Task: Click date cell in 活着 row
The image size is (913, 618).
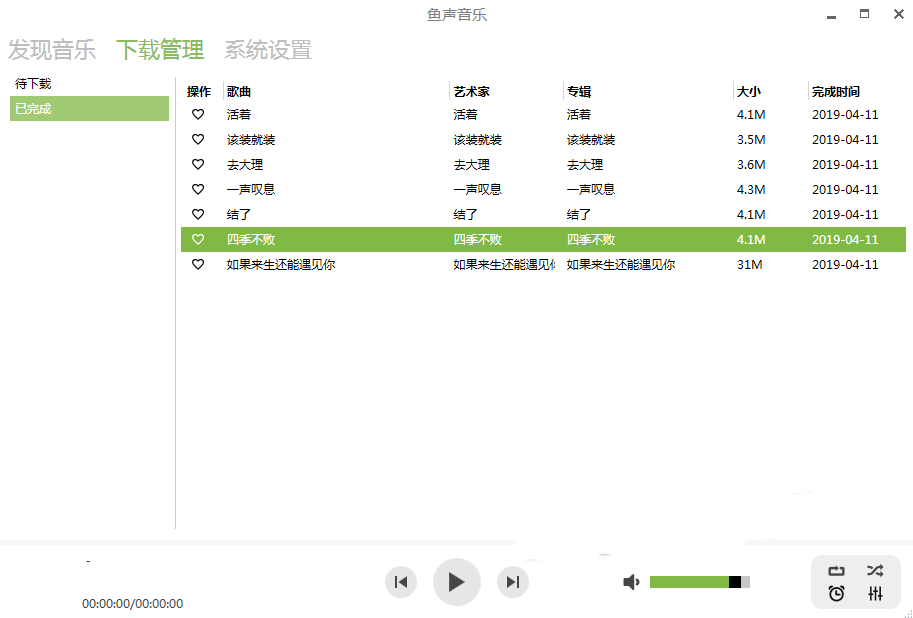Action: tap(845, 115)
